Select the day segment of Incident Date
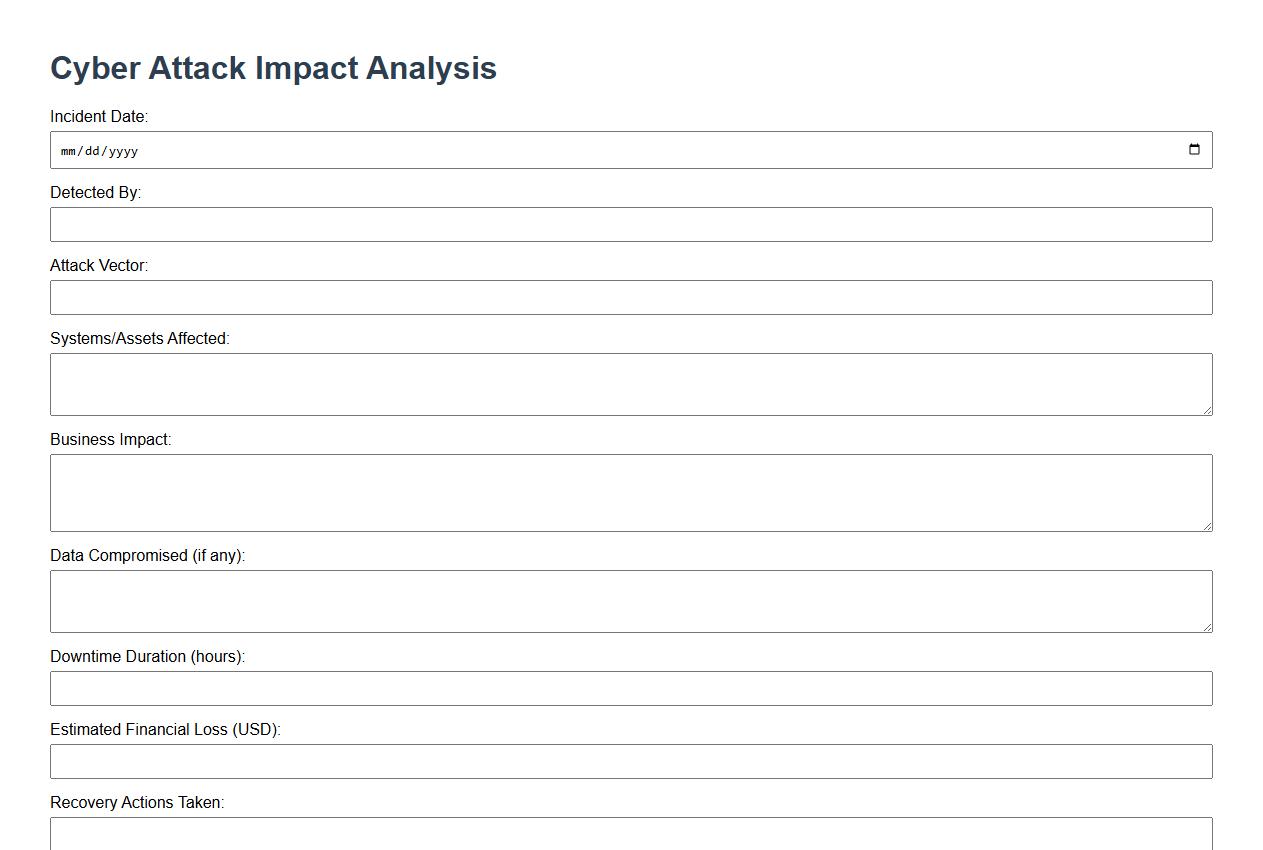1263x850 pixels. pyautogui.click(x=91, y=151)
